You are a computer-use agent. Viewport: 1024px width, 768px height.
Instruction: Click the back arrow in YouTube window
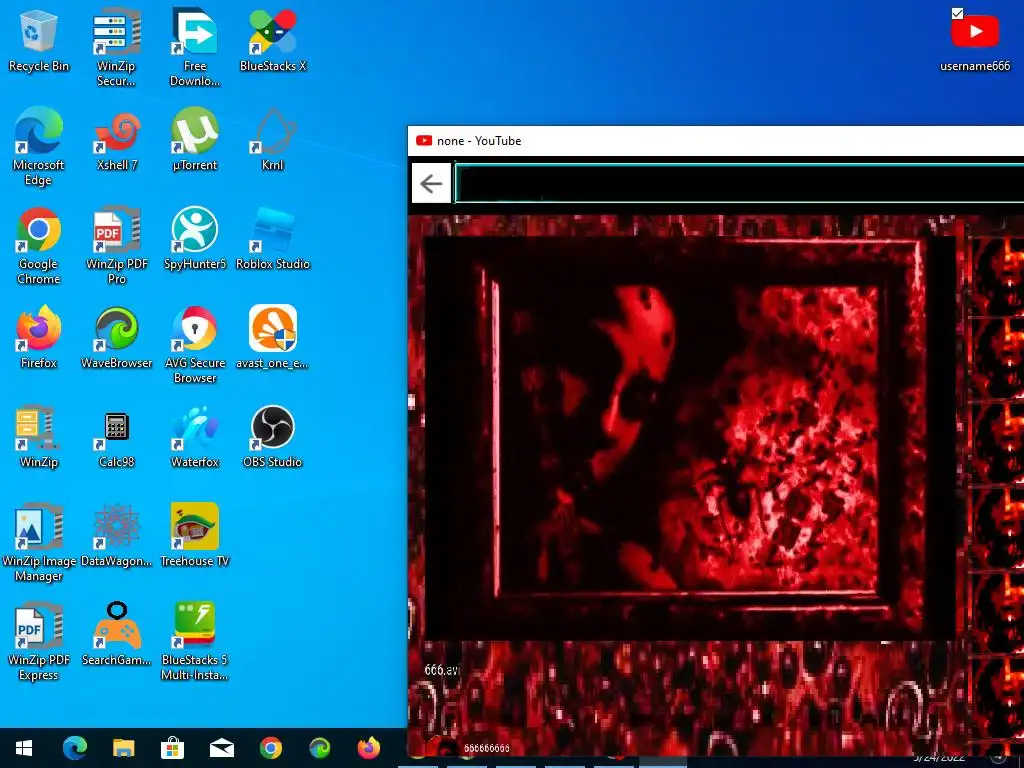click(431, 184)
